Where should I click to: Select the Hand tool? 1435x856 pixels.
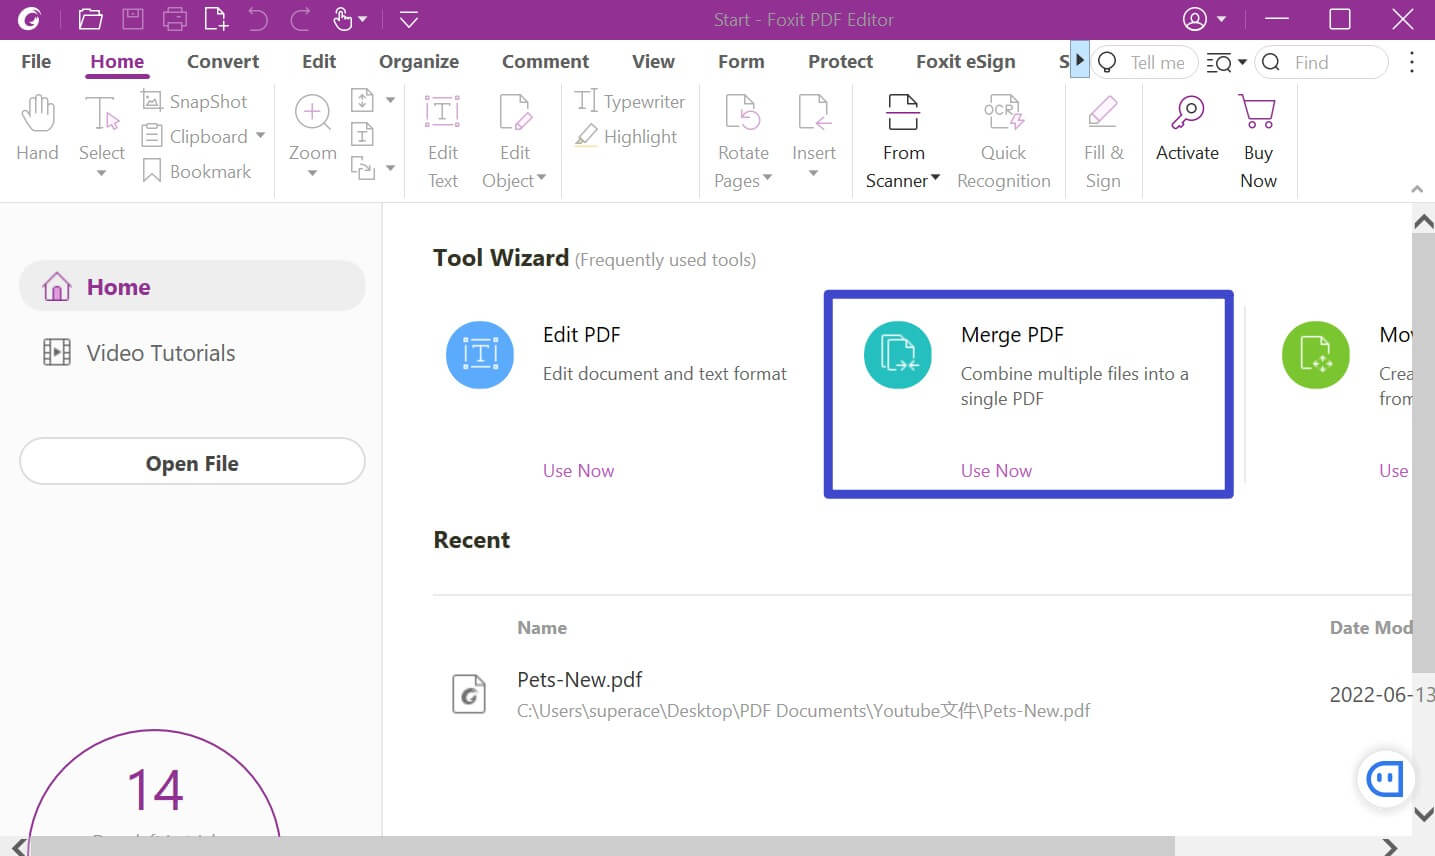37,130
